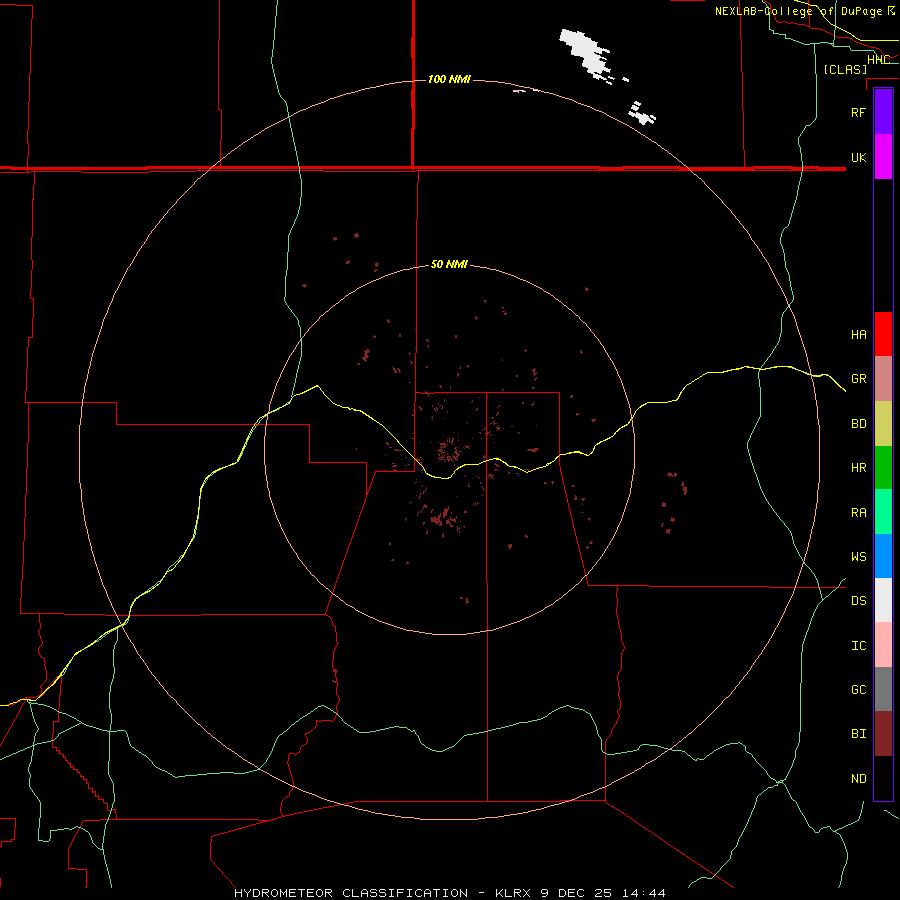Viewport: 900px width, 900px height.
Task: Click the HA red legend swatch
Action: pos(883,334)
